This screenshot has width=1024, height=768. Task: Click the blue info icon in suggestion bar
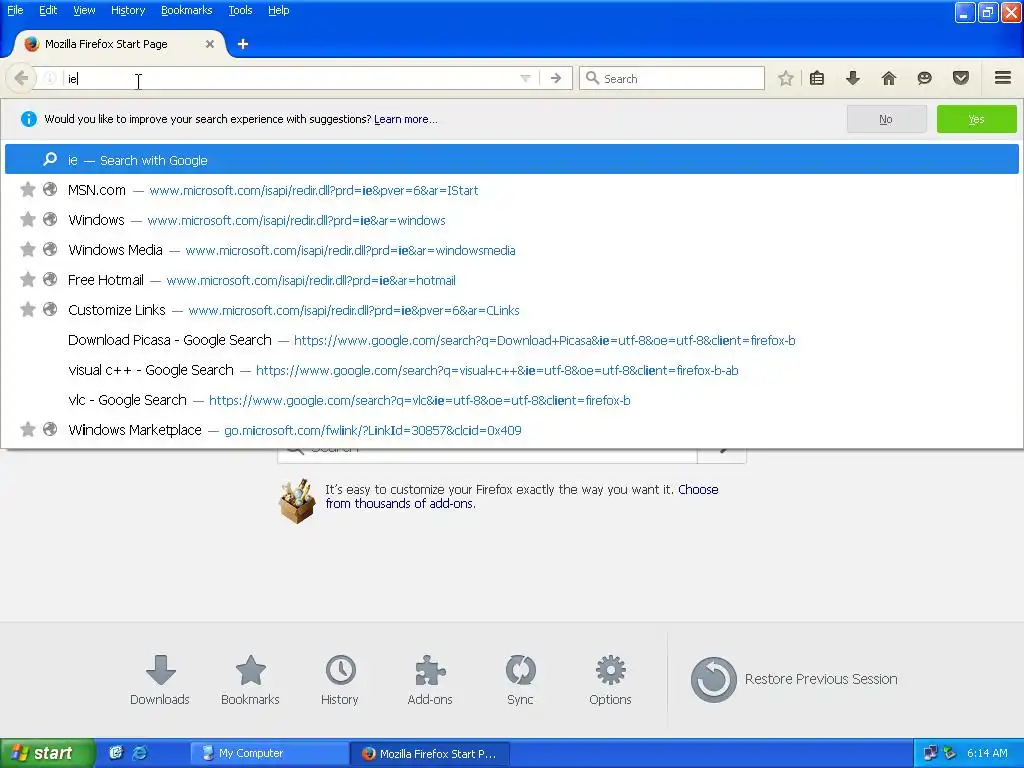pyautogui.click(x=29, y=119)
